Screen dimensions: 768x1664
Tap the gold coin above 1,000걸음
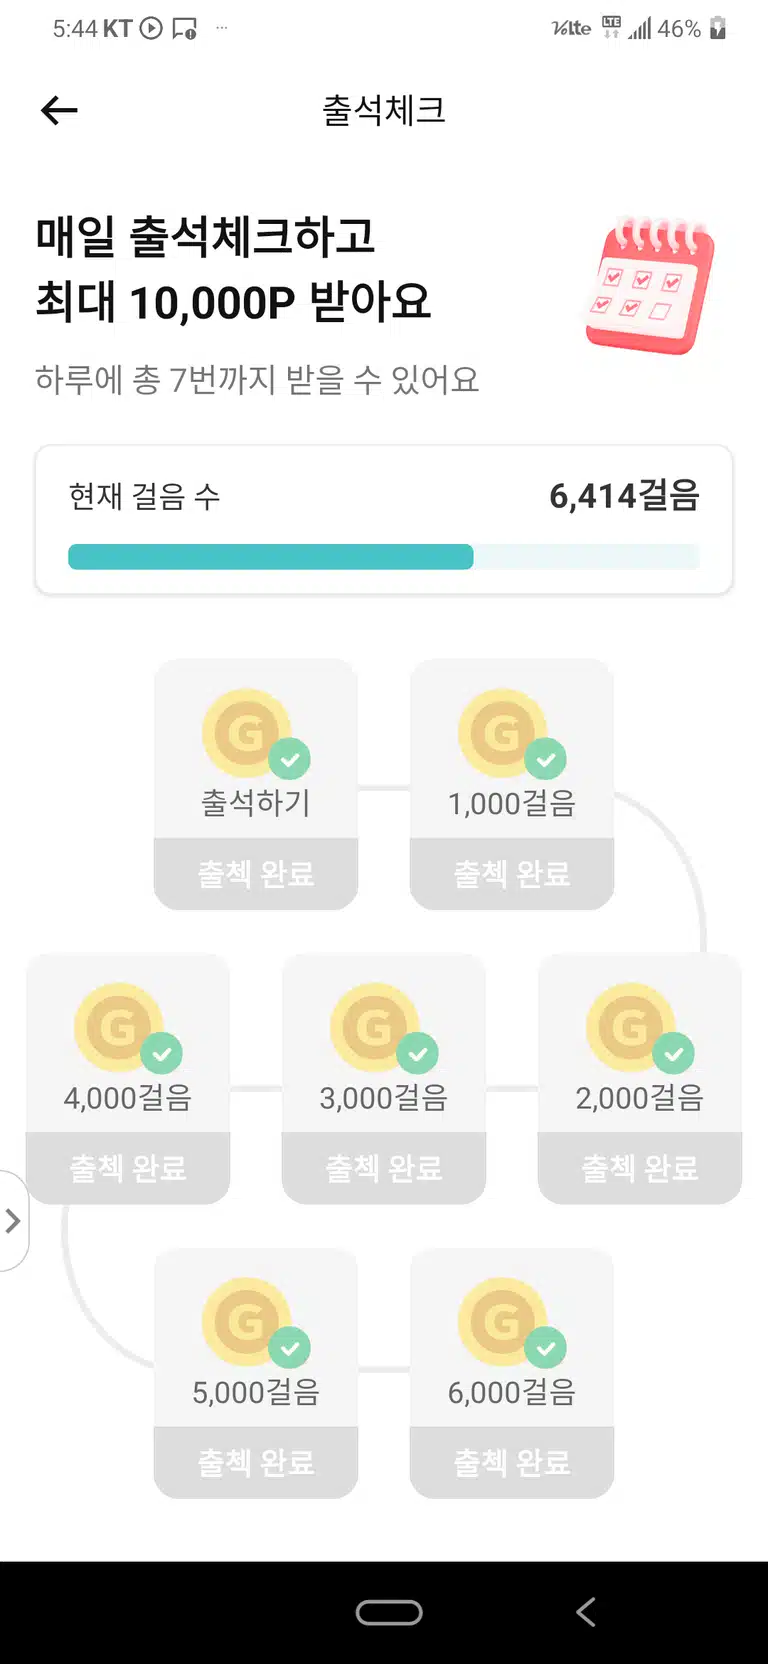[x=502, y=733]
